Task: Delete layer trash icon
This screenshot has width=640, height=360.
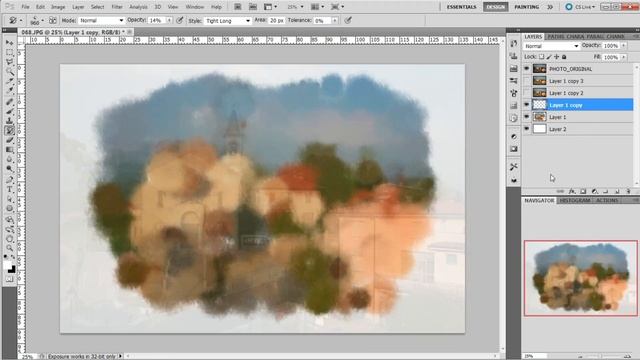Action: click(628, 191)
